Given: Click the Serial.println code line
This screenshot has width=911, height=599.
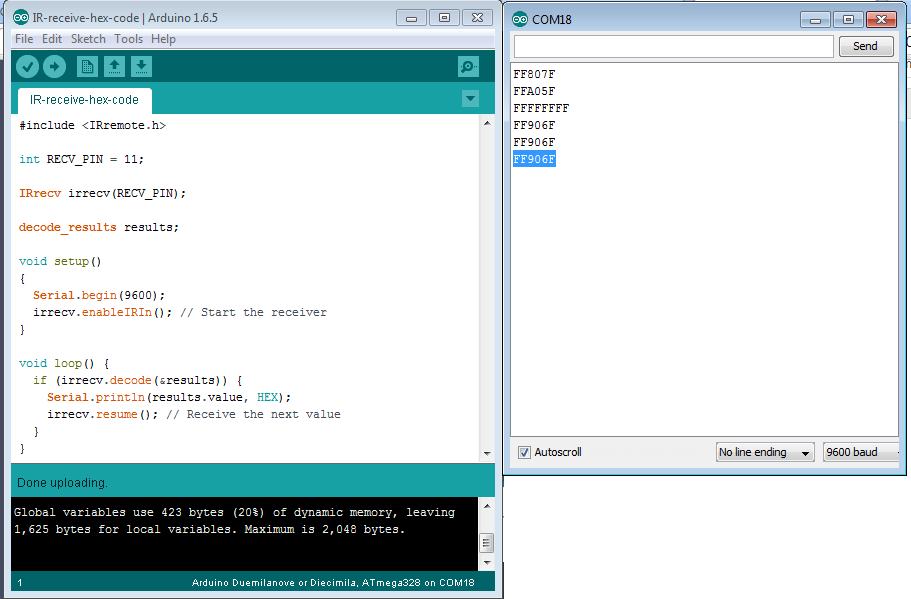Looking at the screenshot, I should point(169,397).
